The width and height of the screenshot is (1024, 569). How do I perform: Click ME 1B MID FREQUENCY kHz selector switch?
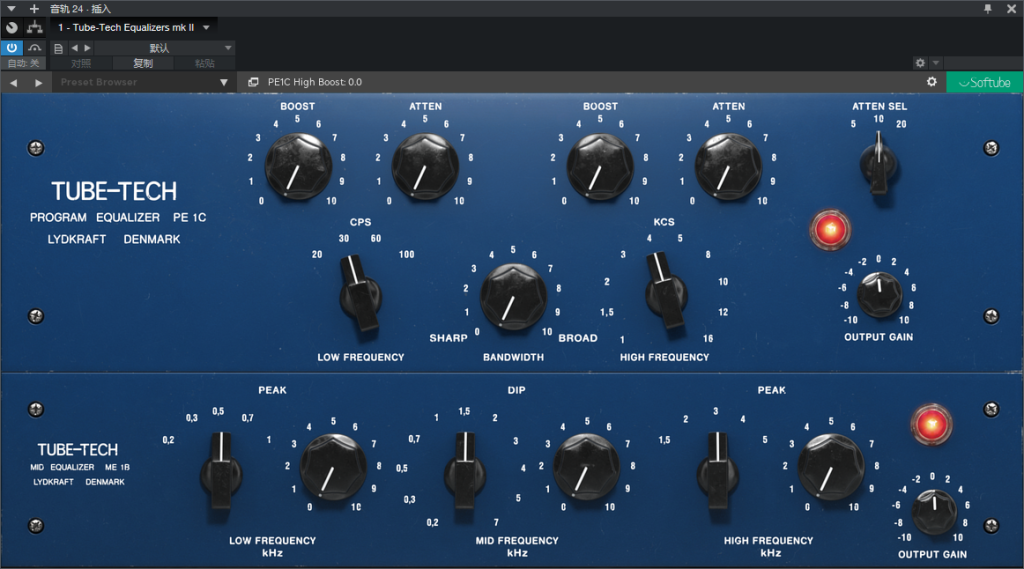coord(465,472)
